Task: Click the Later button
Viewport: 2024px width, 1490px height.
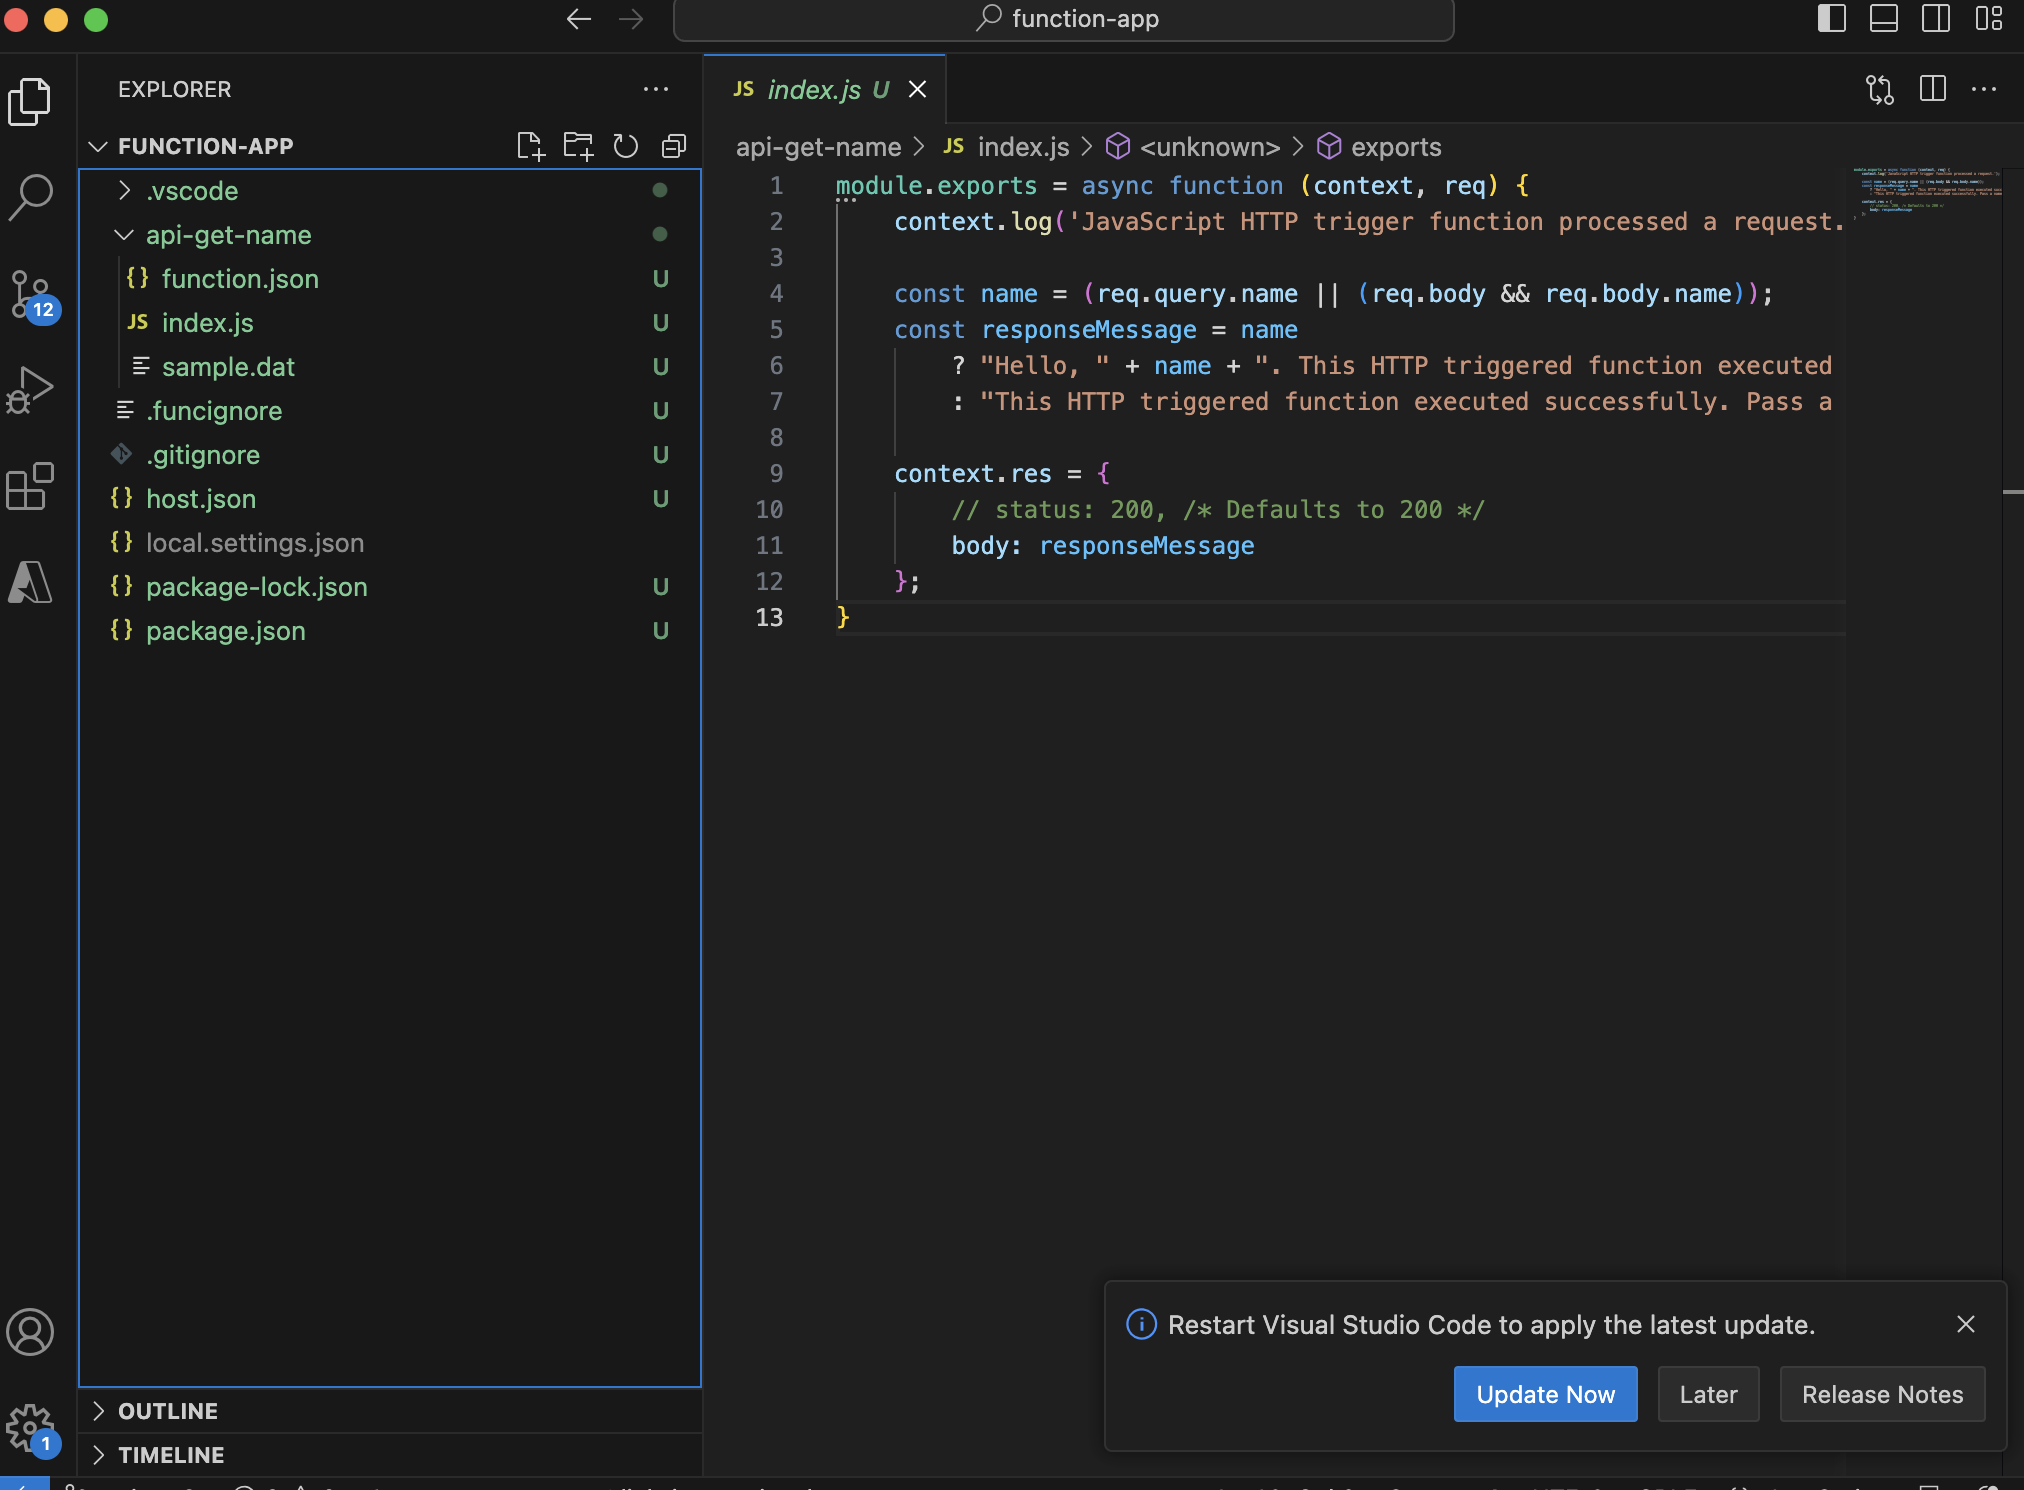Action: click(x=1708, y=1394)
